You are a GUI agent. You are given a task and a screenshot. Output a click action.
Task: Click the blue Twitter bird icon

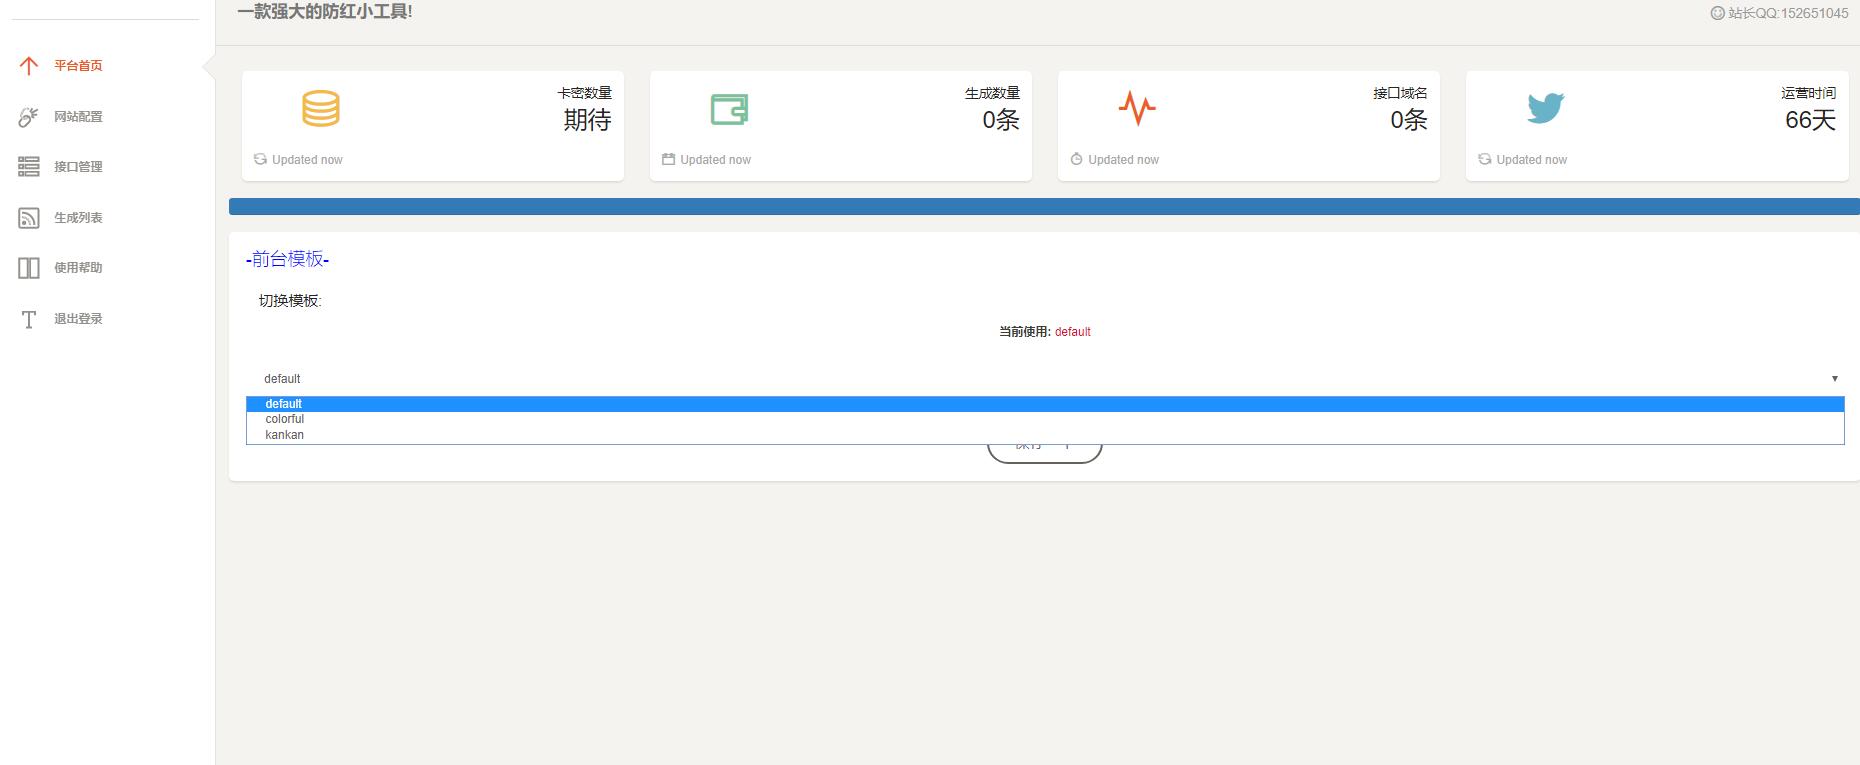point(1545,108)
